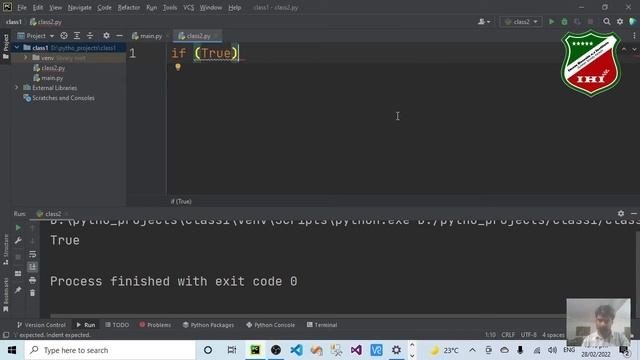The height and width of the screenshot is (360, 640).
Task: Open the Refactor menu
Action: [x=129, y=7]
